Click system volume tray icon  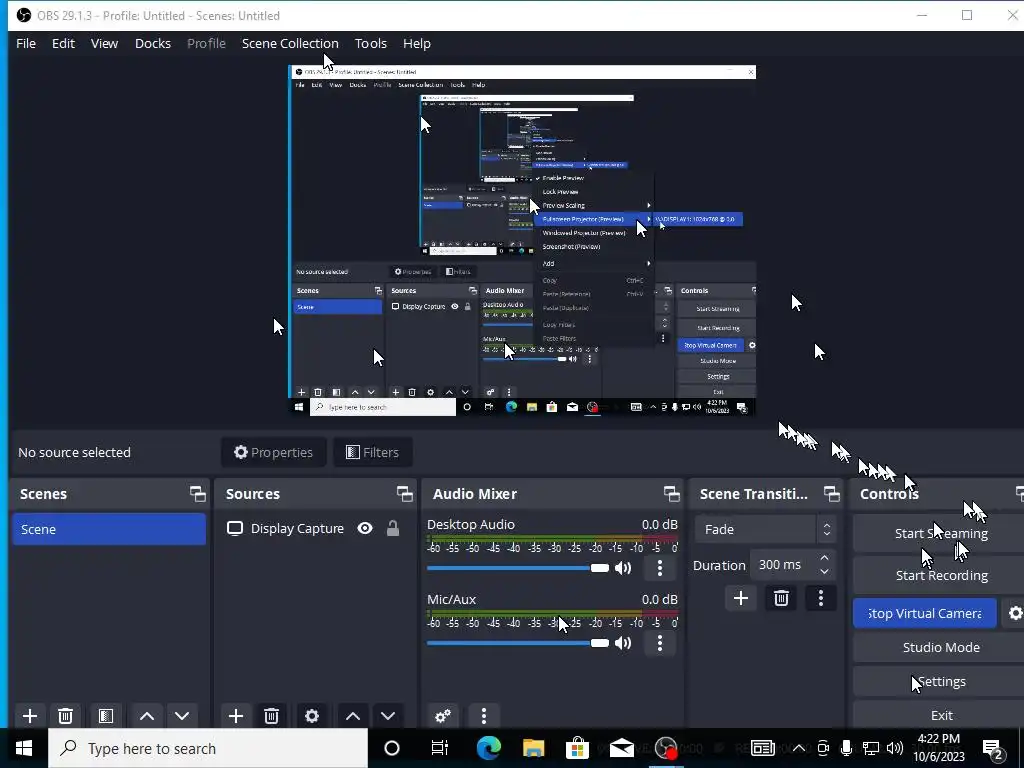point(895,748)
